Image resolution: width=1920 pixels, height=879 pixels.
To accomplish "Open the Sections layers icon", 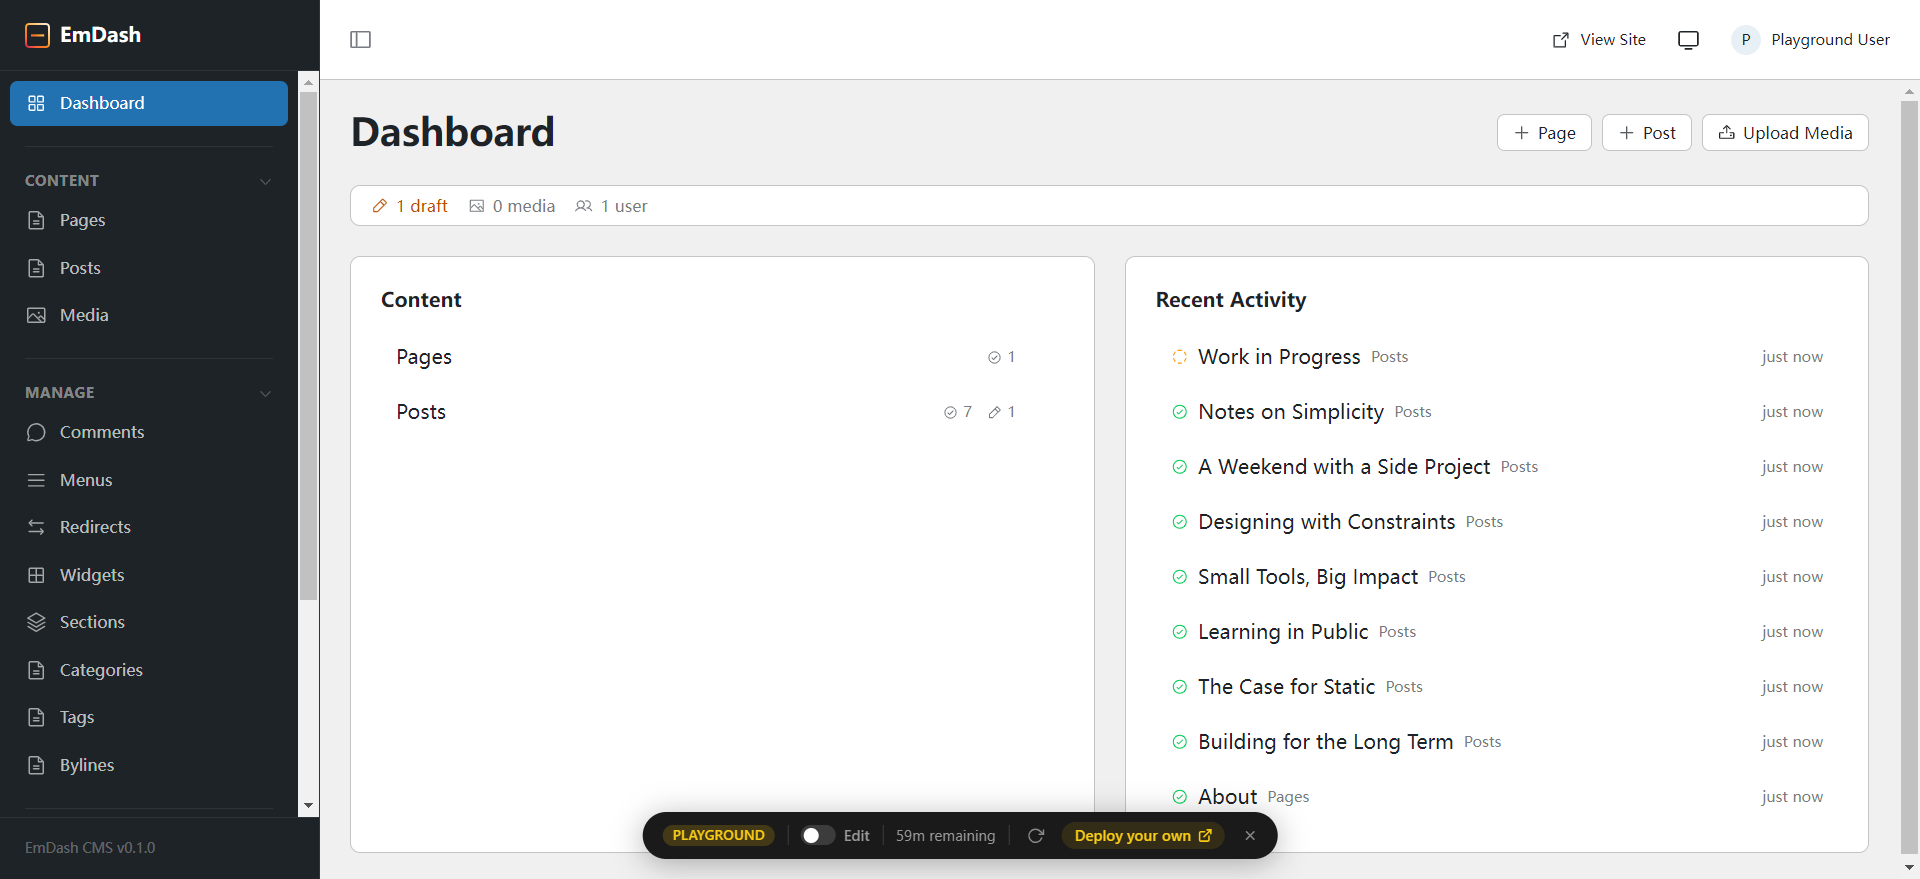I will tap(37, 622).
